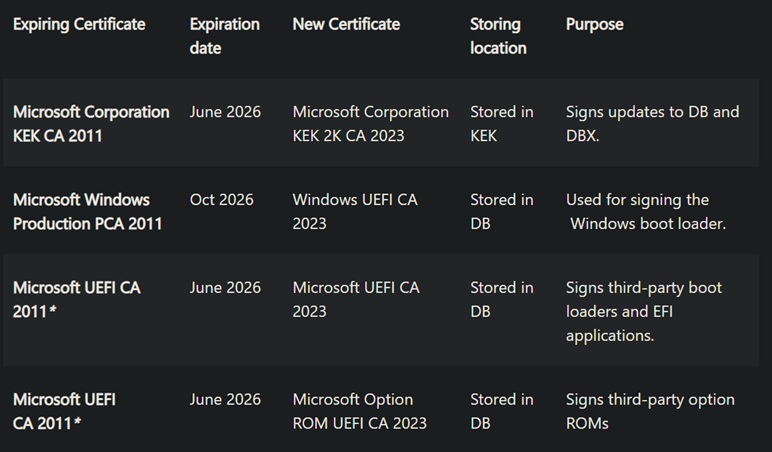The height and width of the screenshot is (452, 772).
Task: Click "Microsoft Corporation KEK 2K CA 2023" cell
Action: coord(370,123)
